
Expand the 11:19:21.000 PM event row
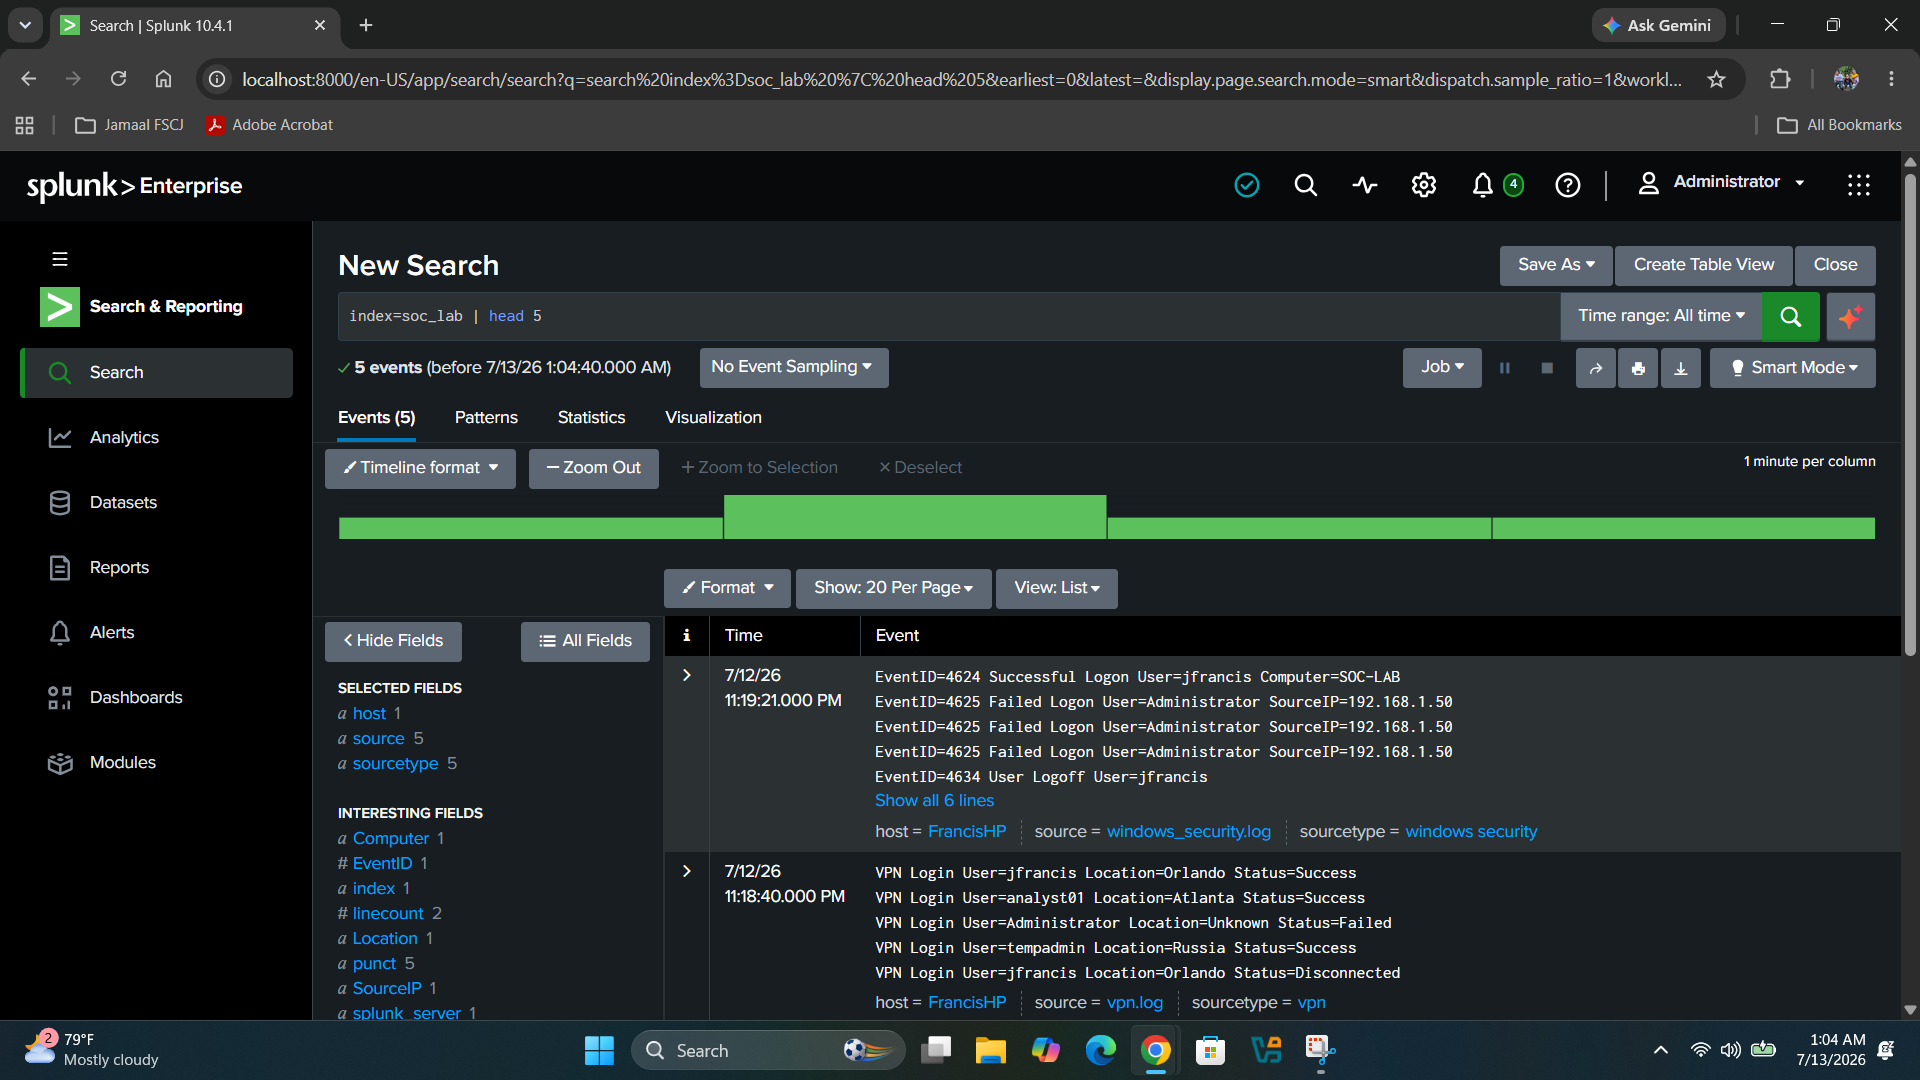click(686, 676)
